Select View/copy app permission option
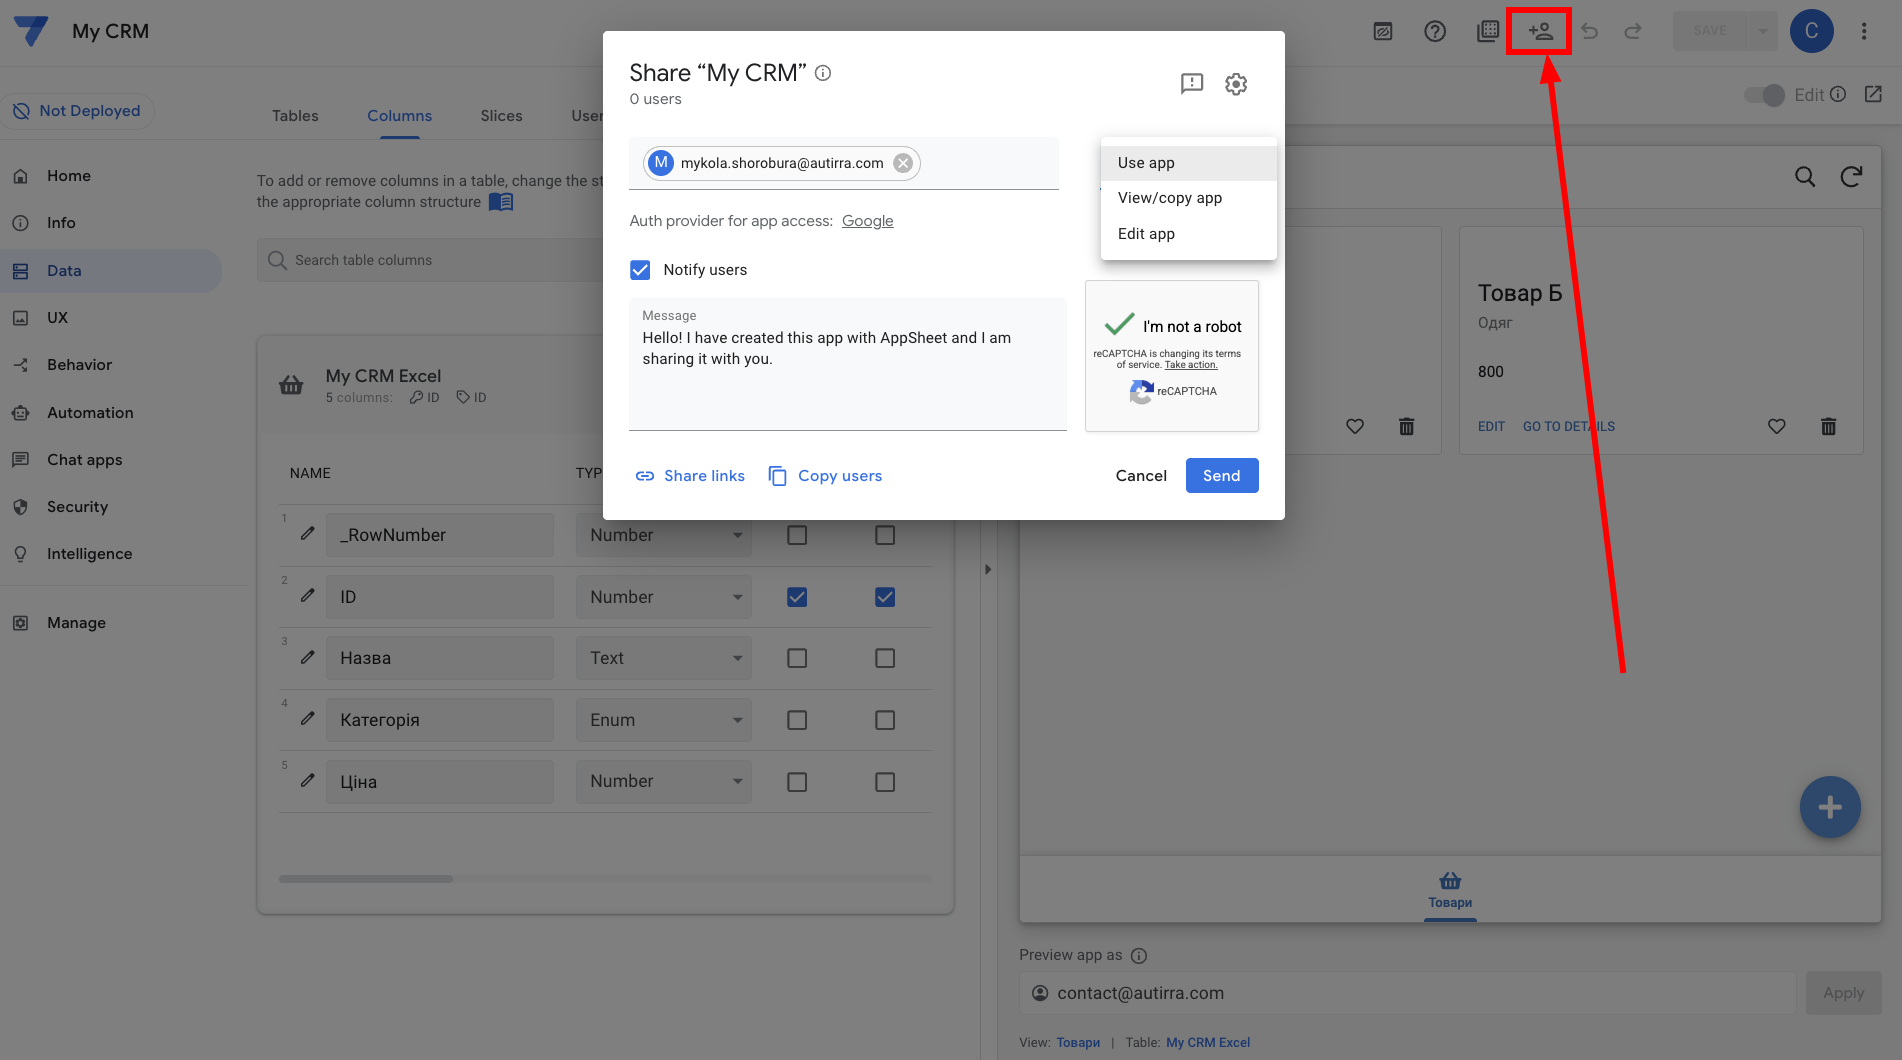 (1188, 198)
